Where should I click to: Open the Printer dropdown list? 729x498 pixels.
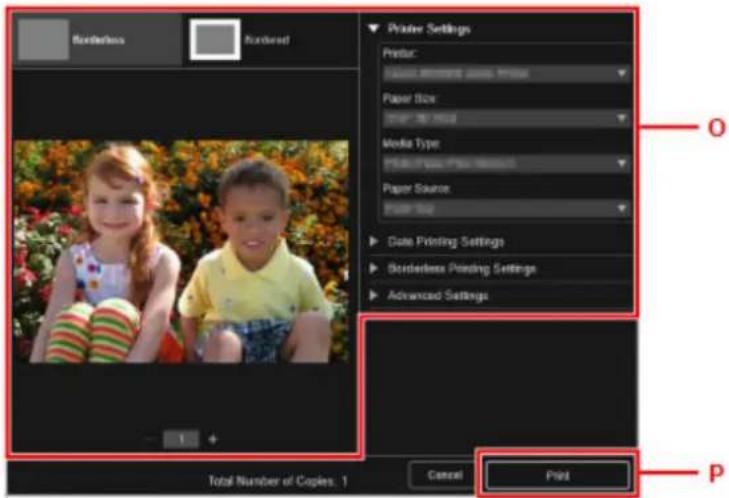[506, 73]
